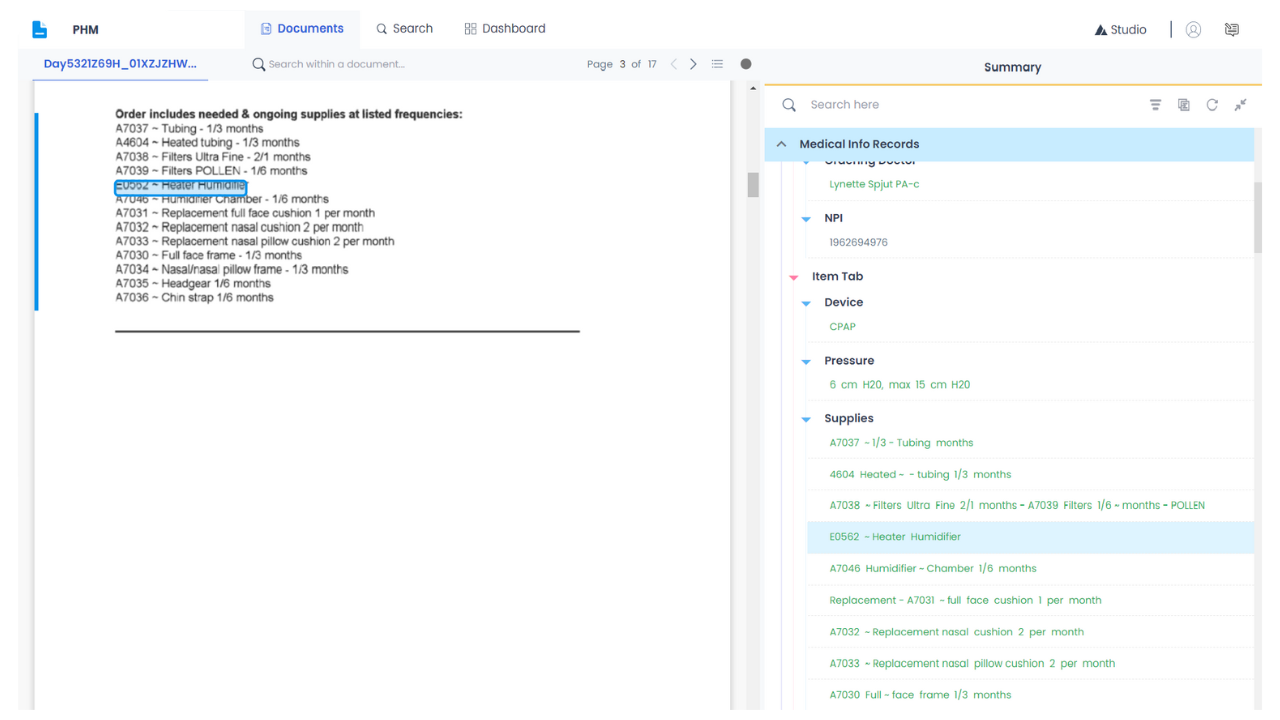The width and height of the screenshot is (1280, 720).
Task: Collapse the Device field
Action: point(806,303)
